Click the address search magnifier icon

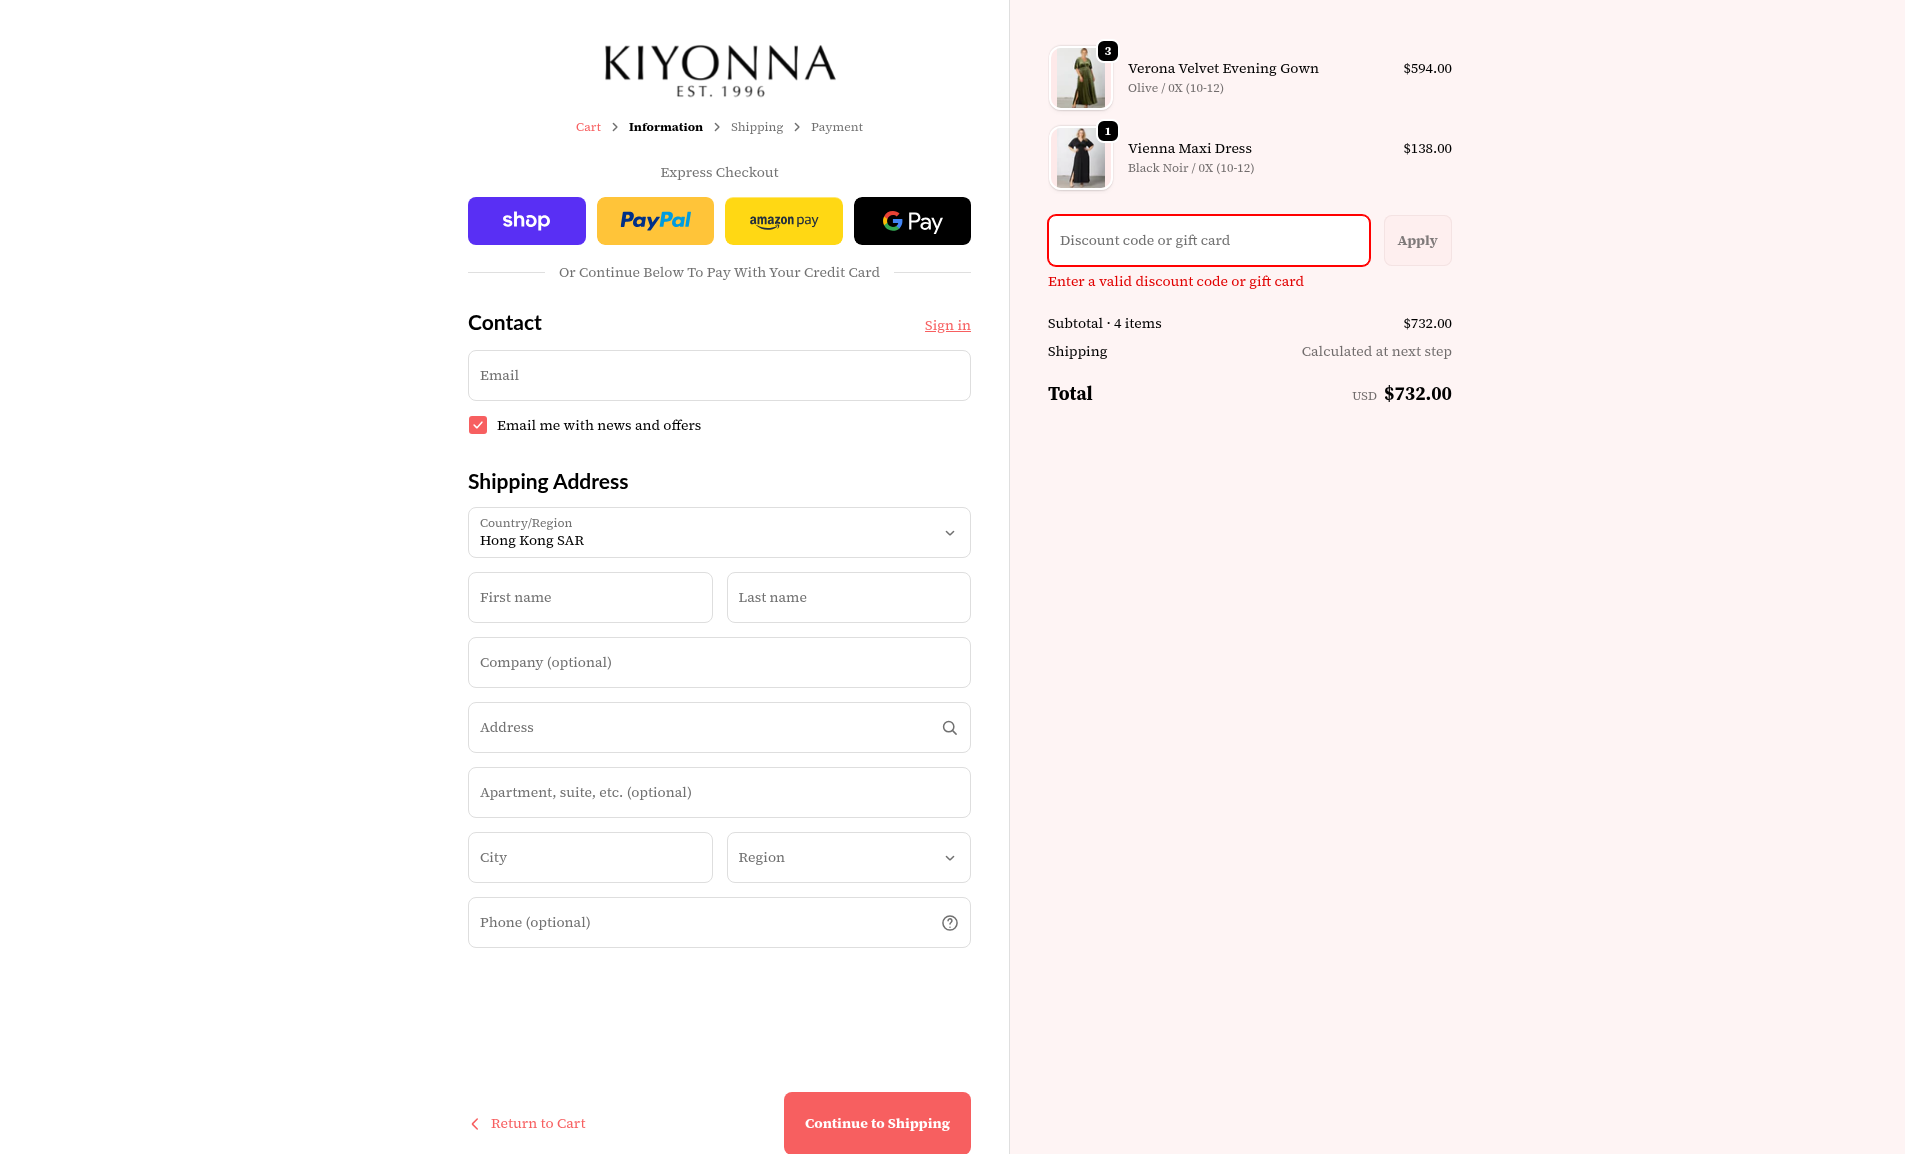tap(950, 728)
